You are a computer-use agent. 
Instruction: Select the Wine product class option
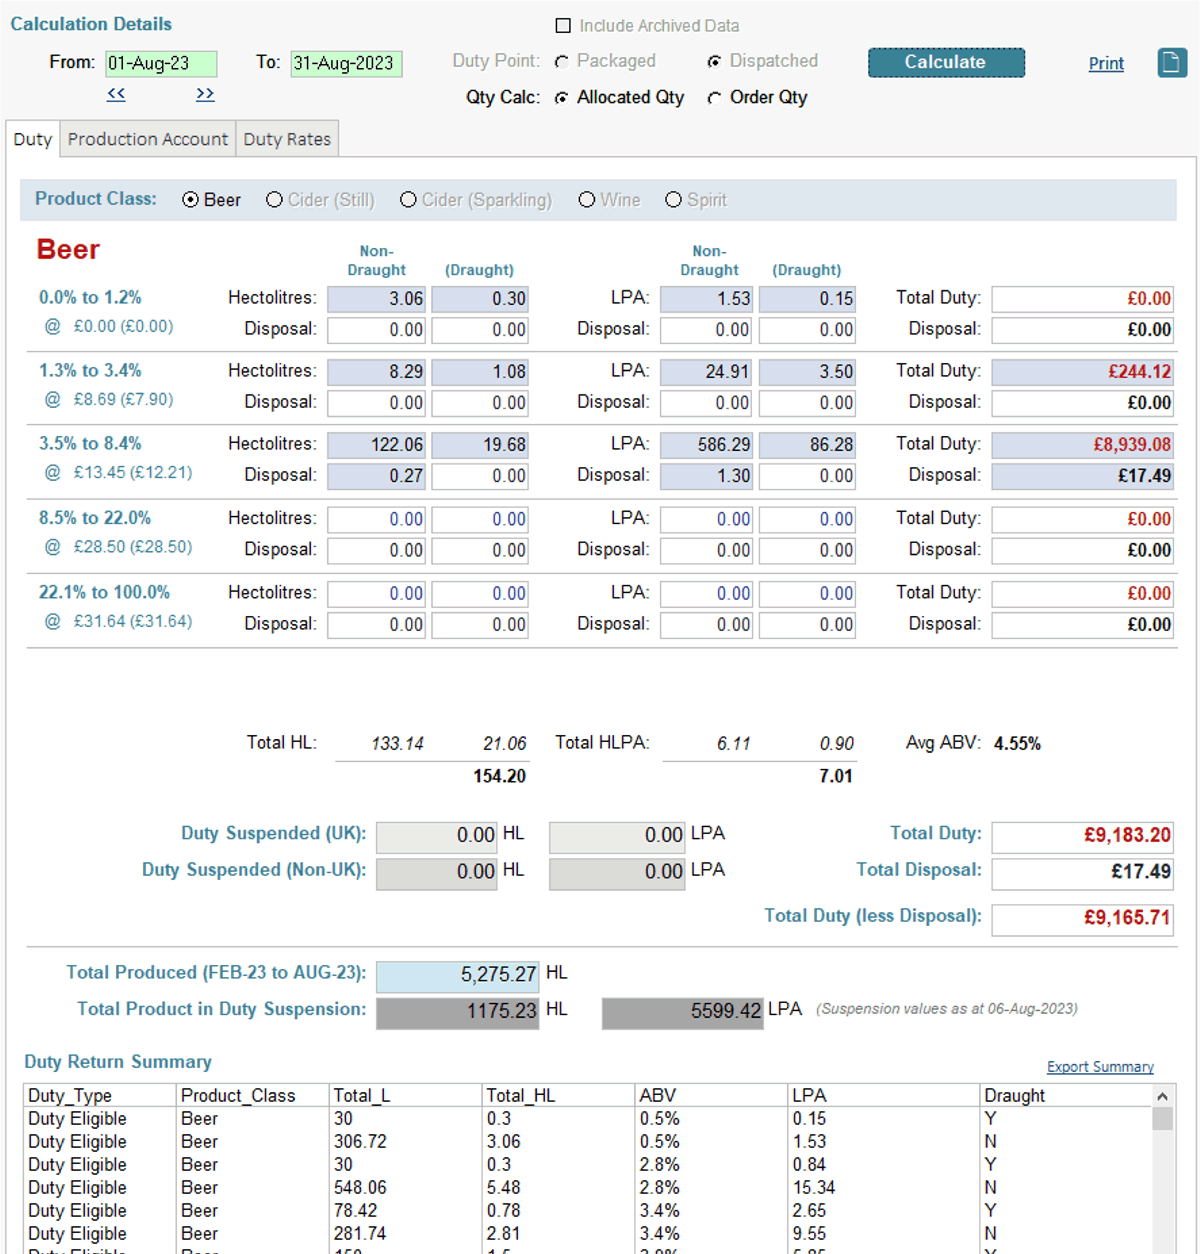(587, 199)
